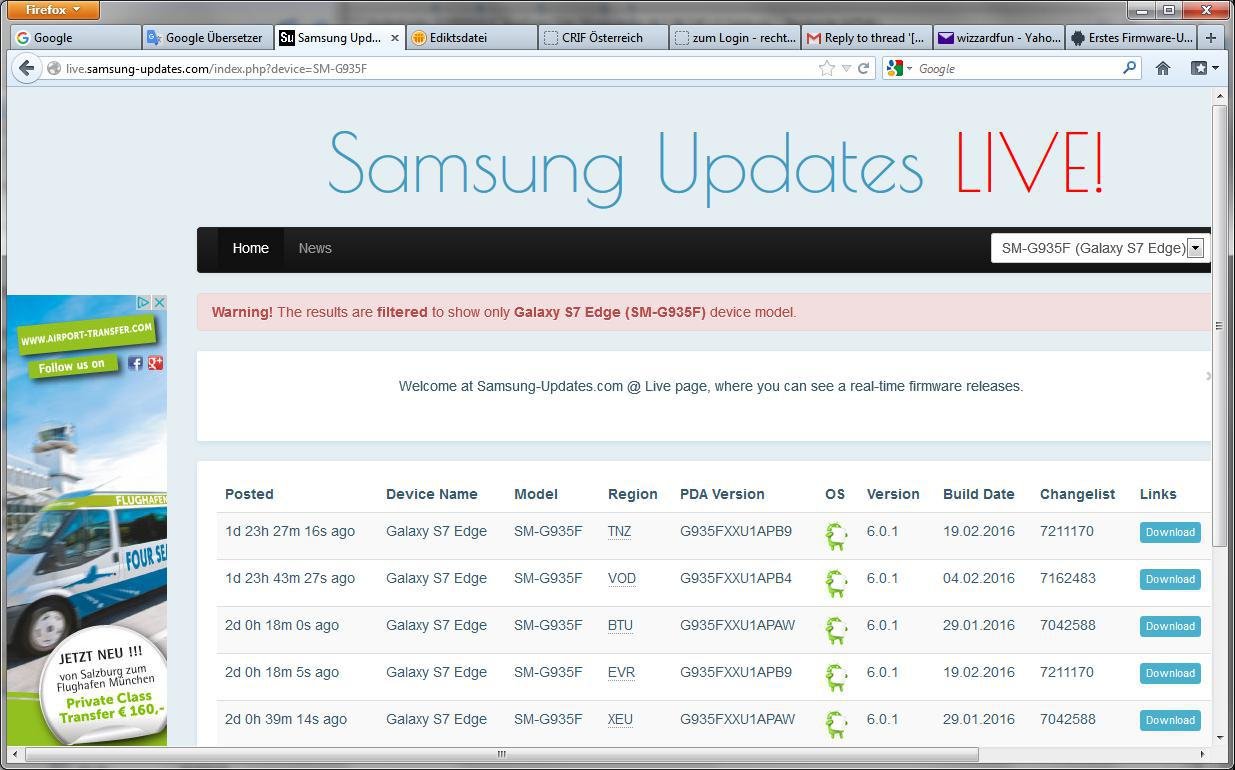Screen dimensions: 1235x770
Task: Open URL history dropdown arrow
Action: point(846,68)
